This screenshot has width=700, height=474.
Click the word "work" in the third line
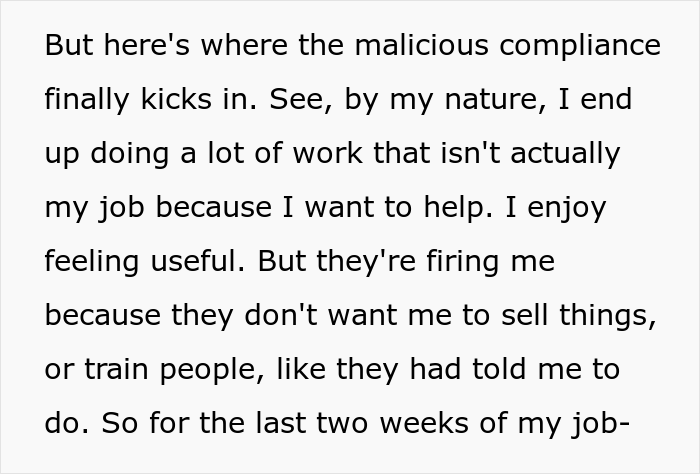[x=332, y=155]
